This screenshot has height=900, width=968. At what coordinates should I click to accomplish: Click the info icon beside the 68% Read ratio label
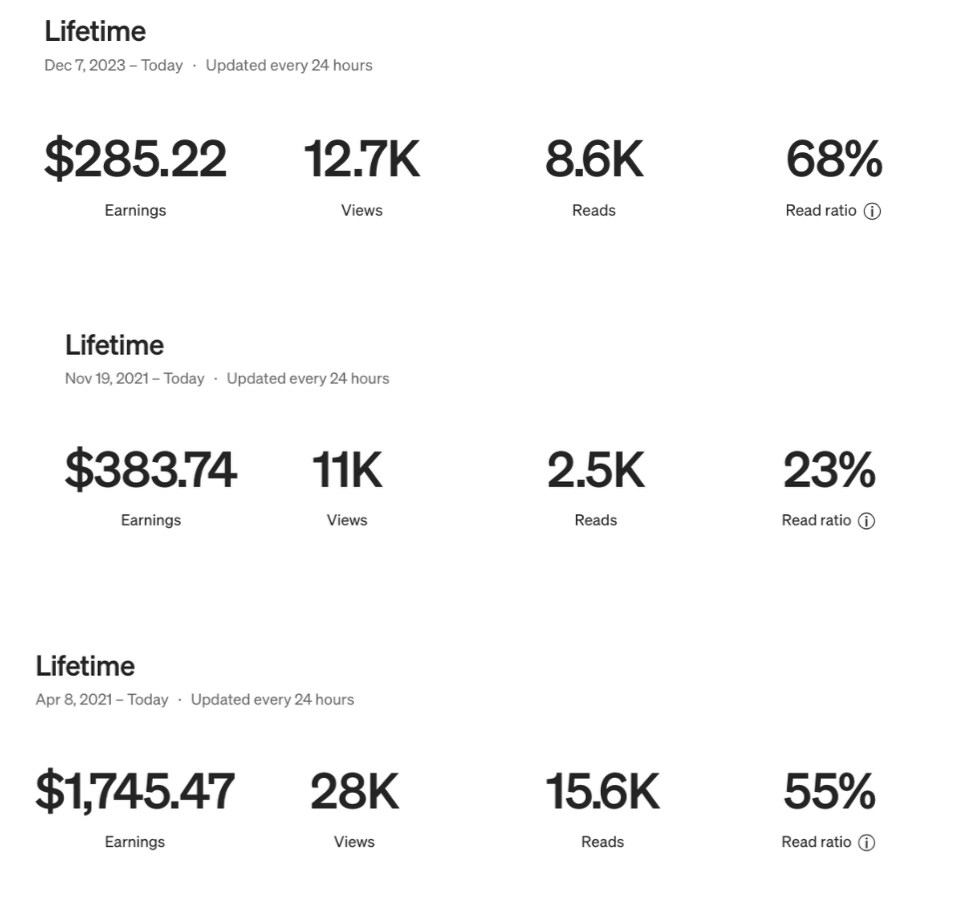pyautogui.click(x=872, y=211)
